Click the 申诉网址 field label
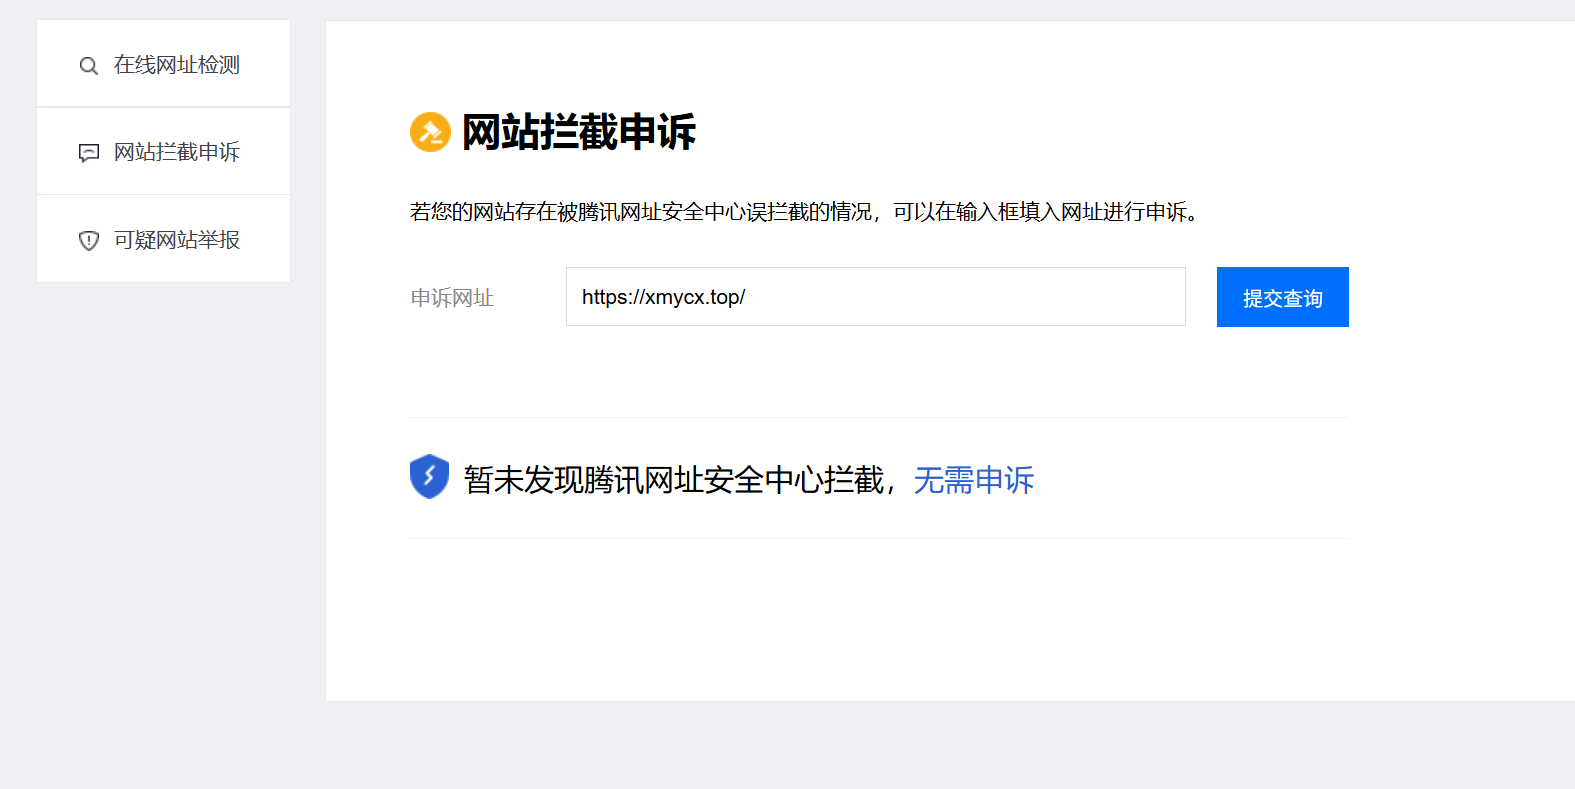Screen dimensions: 1575x789 (452, 298)
